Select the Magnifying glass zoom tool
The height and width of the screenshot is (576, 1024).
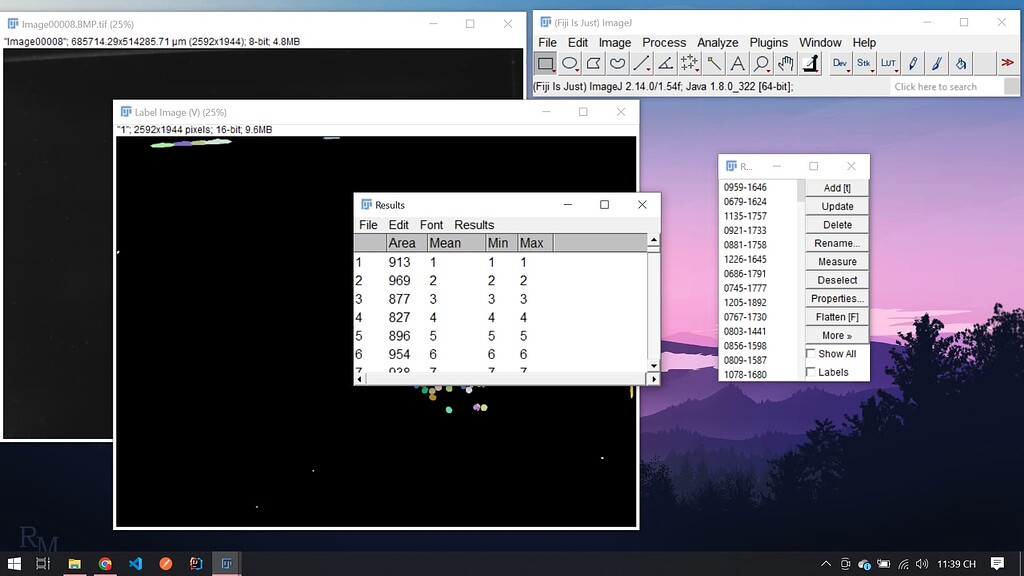pos(760,63)
